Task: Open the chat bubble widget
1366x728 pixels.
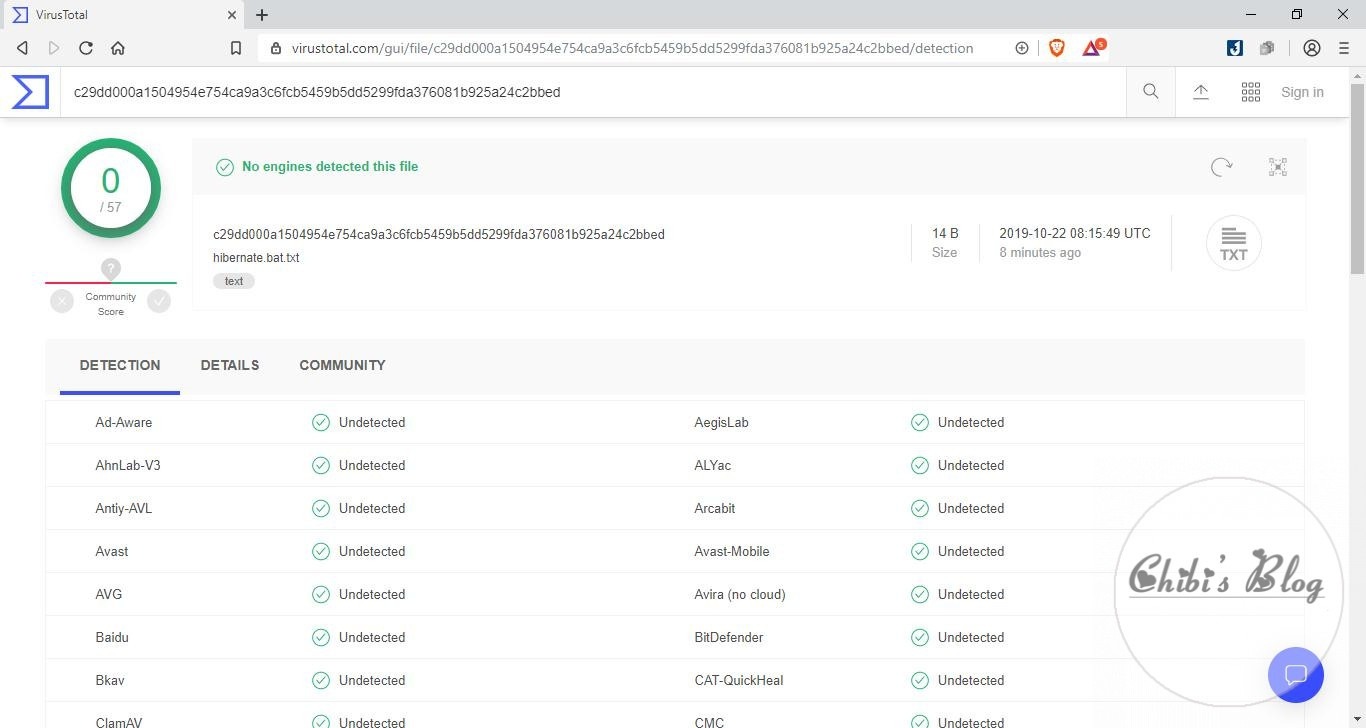Action: [1296, 675]
